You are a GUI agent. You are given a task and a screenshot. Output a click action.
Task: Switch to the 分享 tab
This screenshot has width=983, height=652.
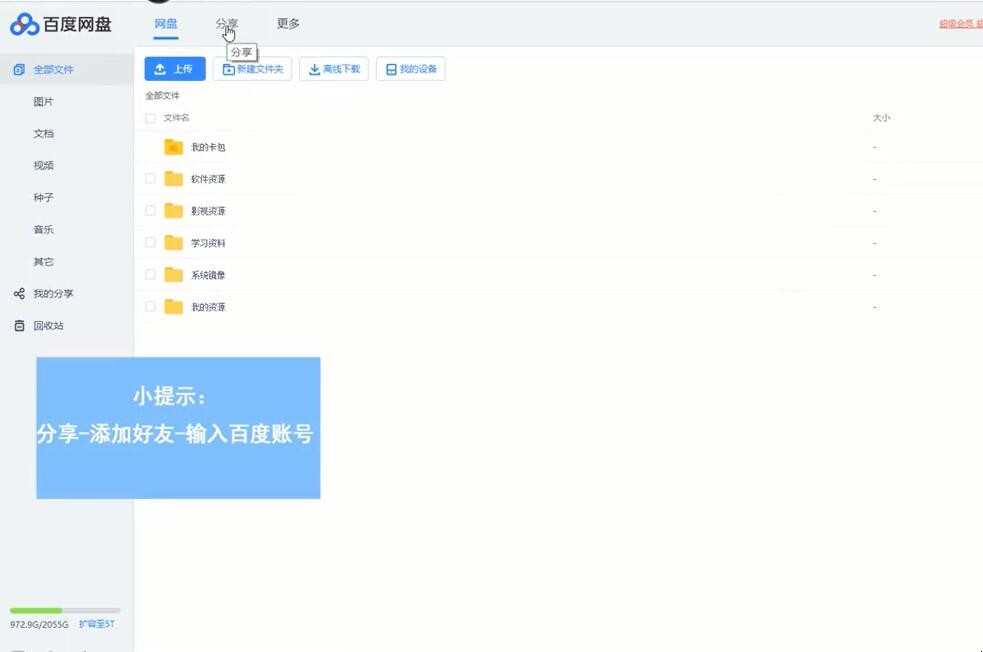click(228, 23)
